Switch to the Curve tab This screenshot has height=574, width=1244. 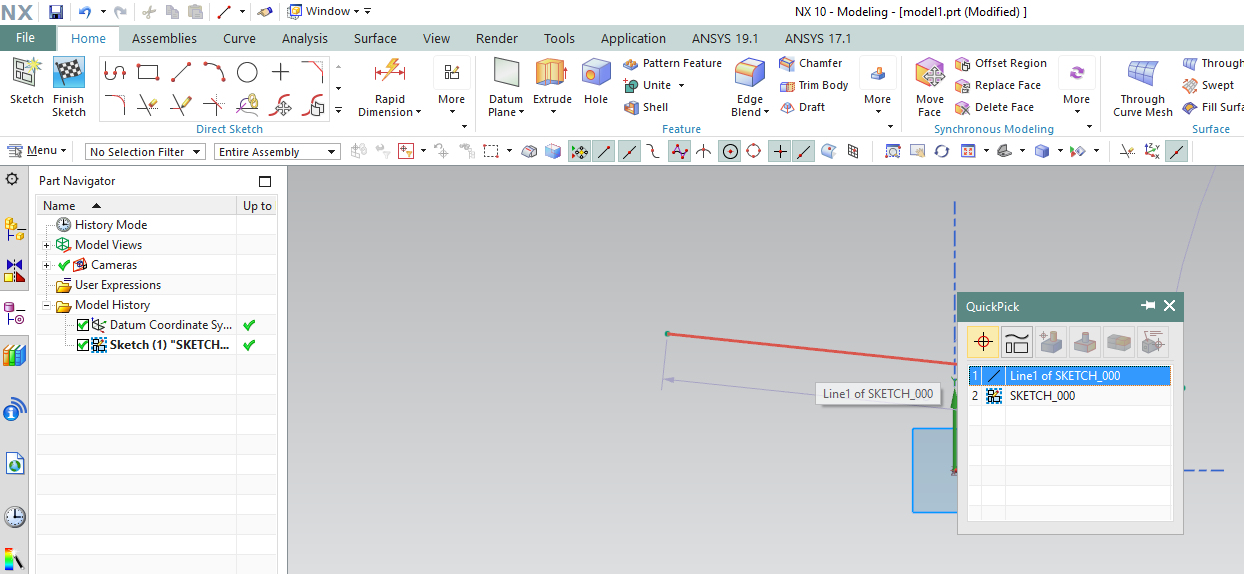pyautogui.click(x=239, y=39)
